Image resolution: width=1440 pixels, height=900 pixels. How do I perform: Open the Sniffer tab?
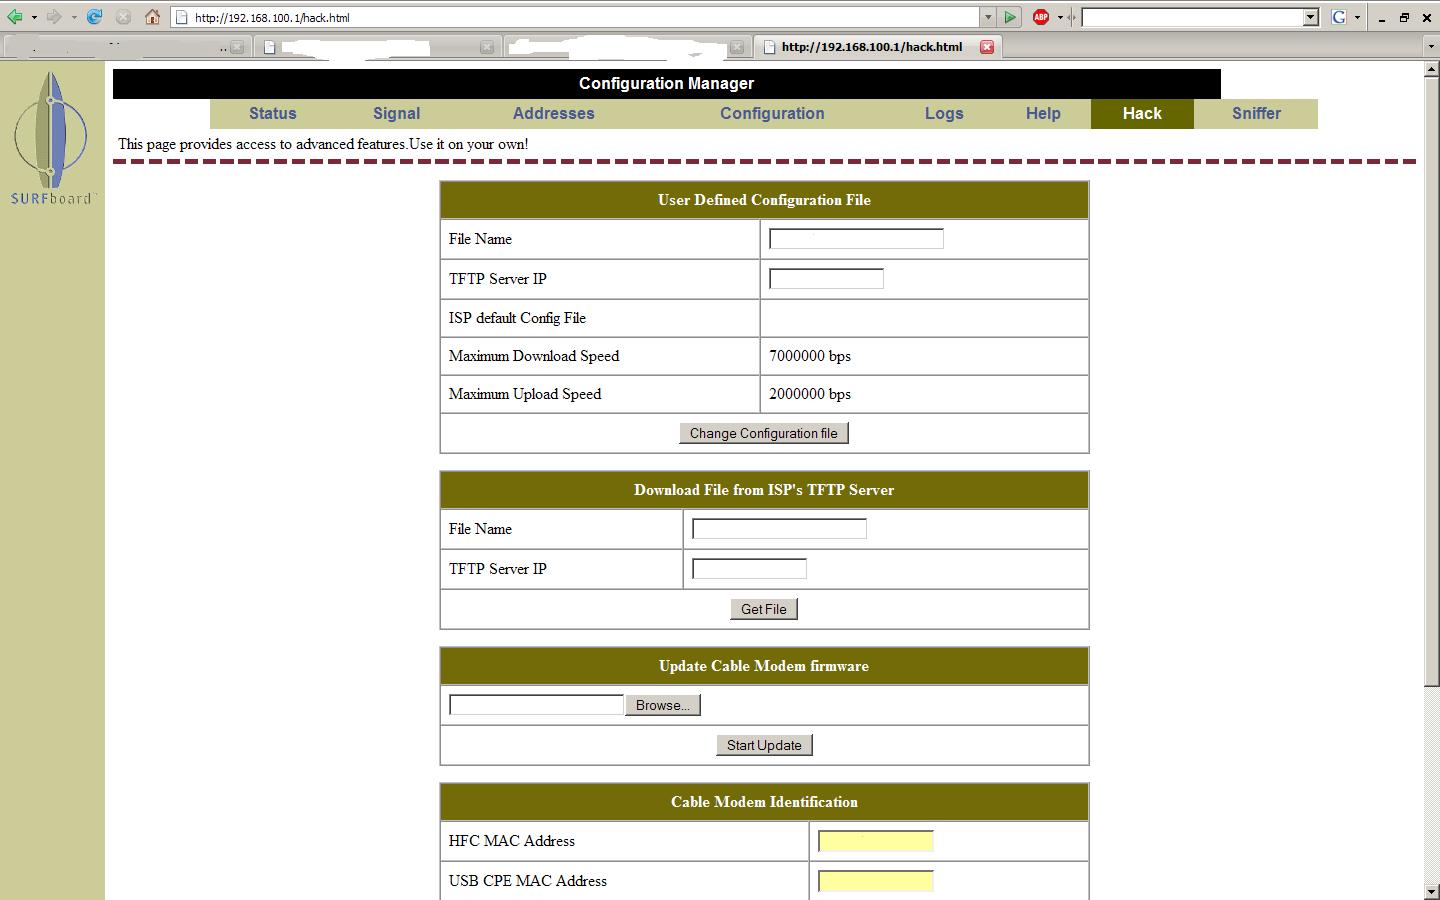pyautogui.click(x=1255, y=114)
